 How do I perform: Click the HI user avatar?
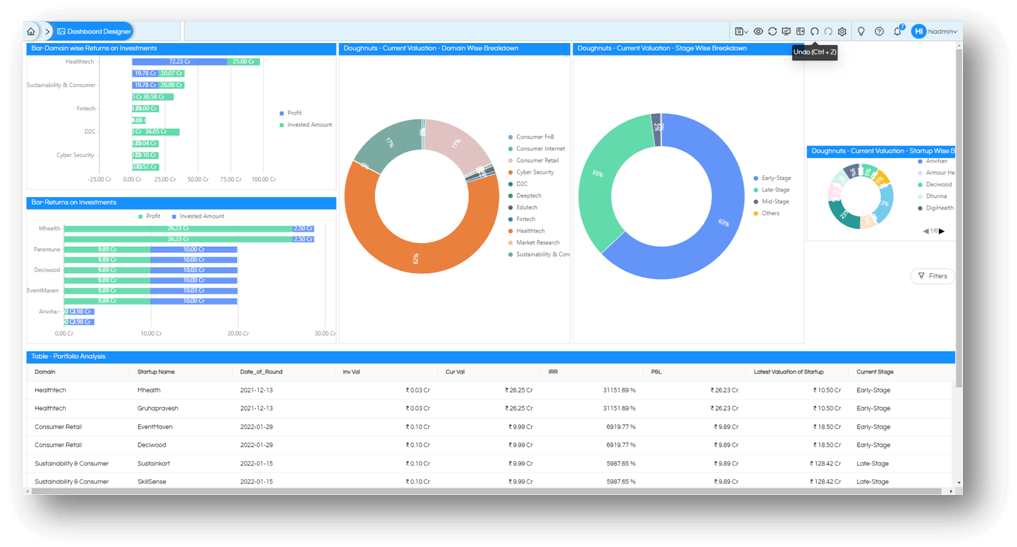click(918, 31)
